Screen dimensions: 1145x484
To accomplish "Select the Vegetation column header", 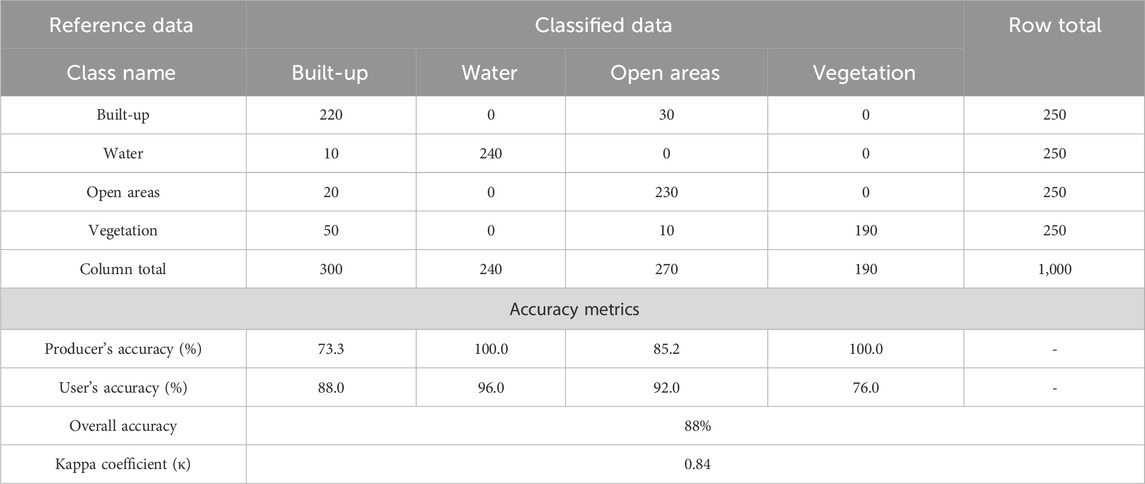I will (865, 73).
